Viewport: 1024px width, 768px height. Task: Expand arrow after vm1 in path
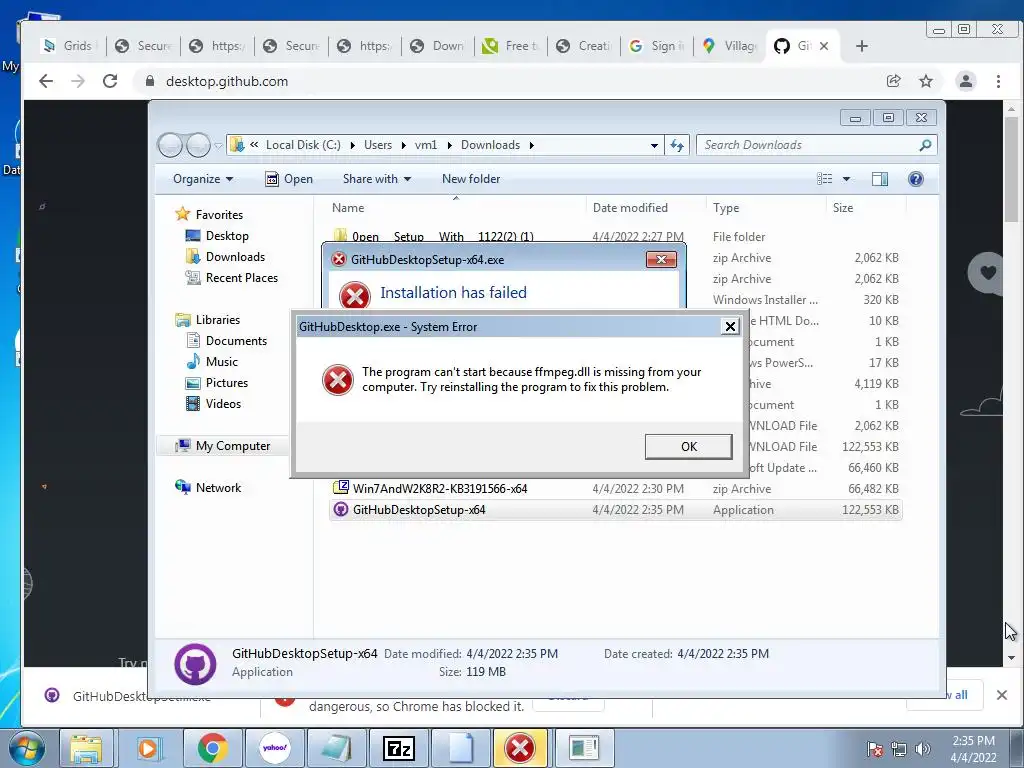449,145
